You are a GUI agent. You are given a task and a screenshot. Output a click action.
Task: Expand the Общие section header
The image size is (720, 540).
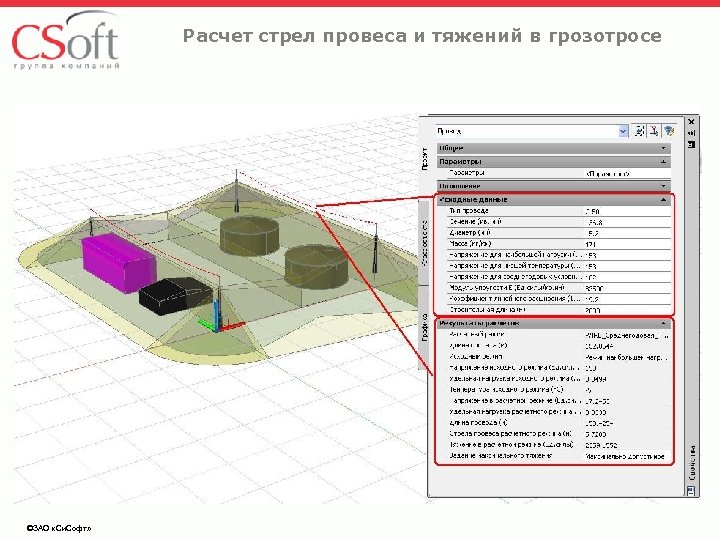click(554, 148)
